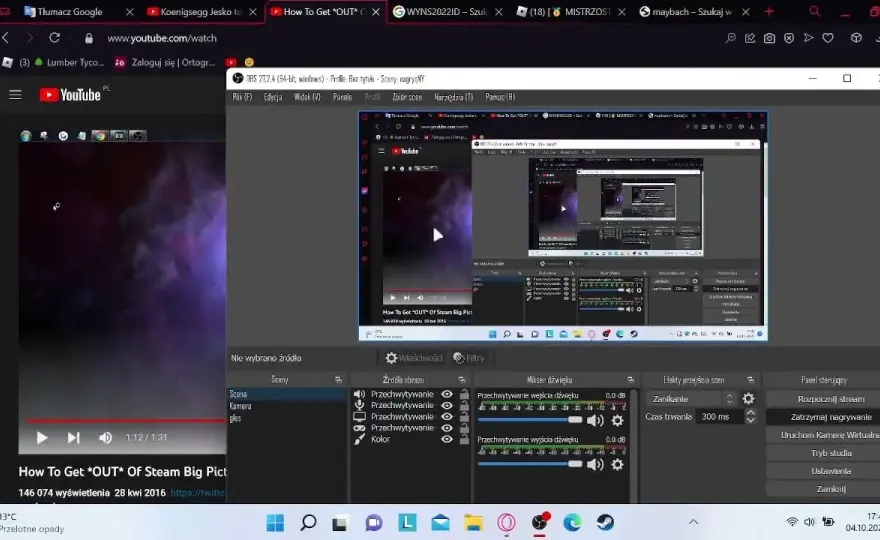Viewport: 880px width, 540px height.
Task: Open Ustawienia from the OBS control panel
Action: (x=831, y=471)
